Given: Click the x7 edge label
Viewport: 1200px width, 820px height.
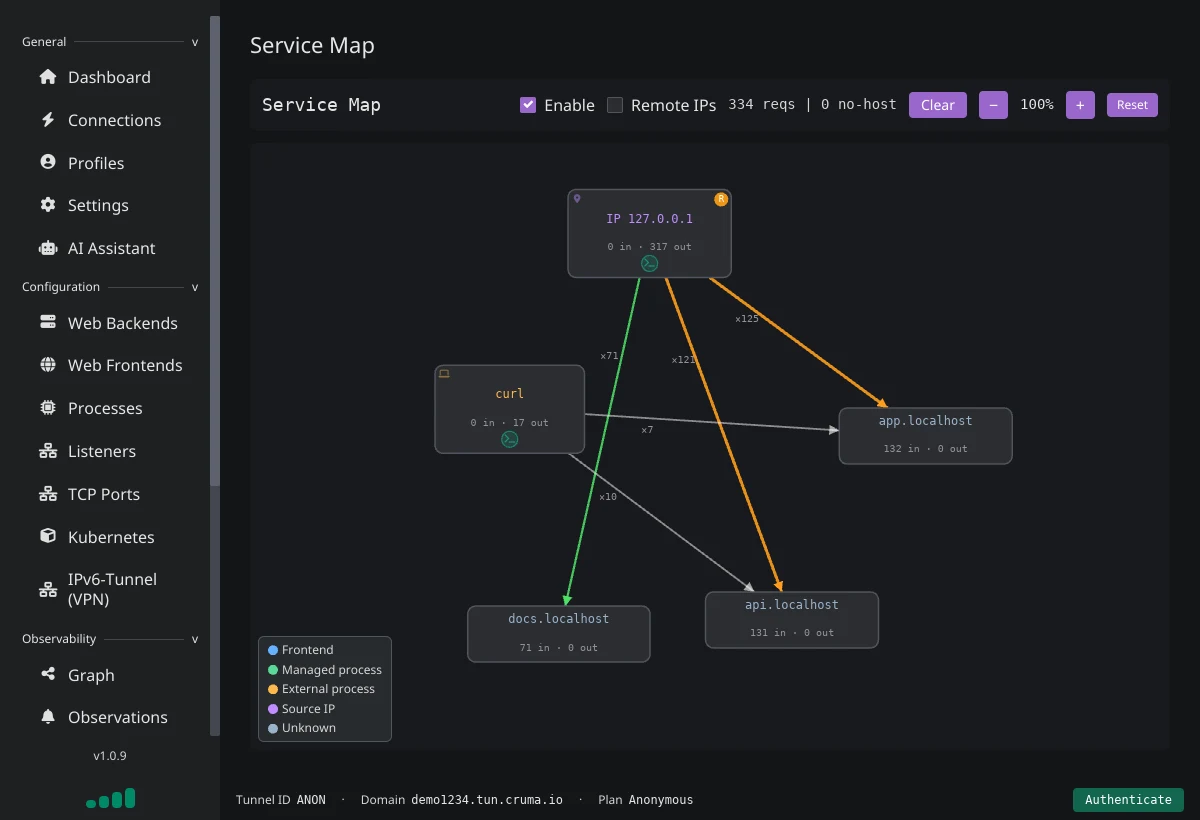Looking at the screenshot, I should tap(647, 430).
